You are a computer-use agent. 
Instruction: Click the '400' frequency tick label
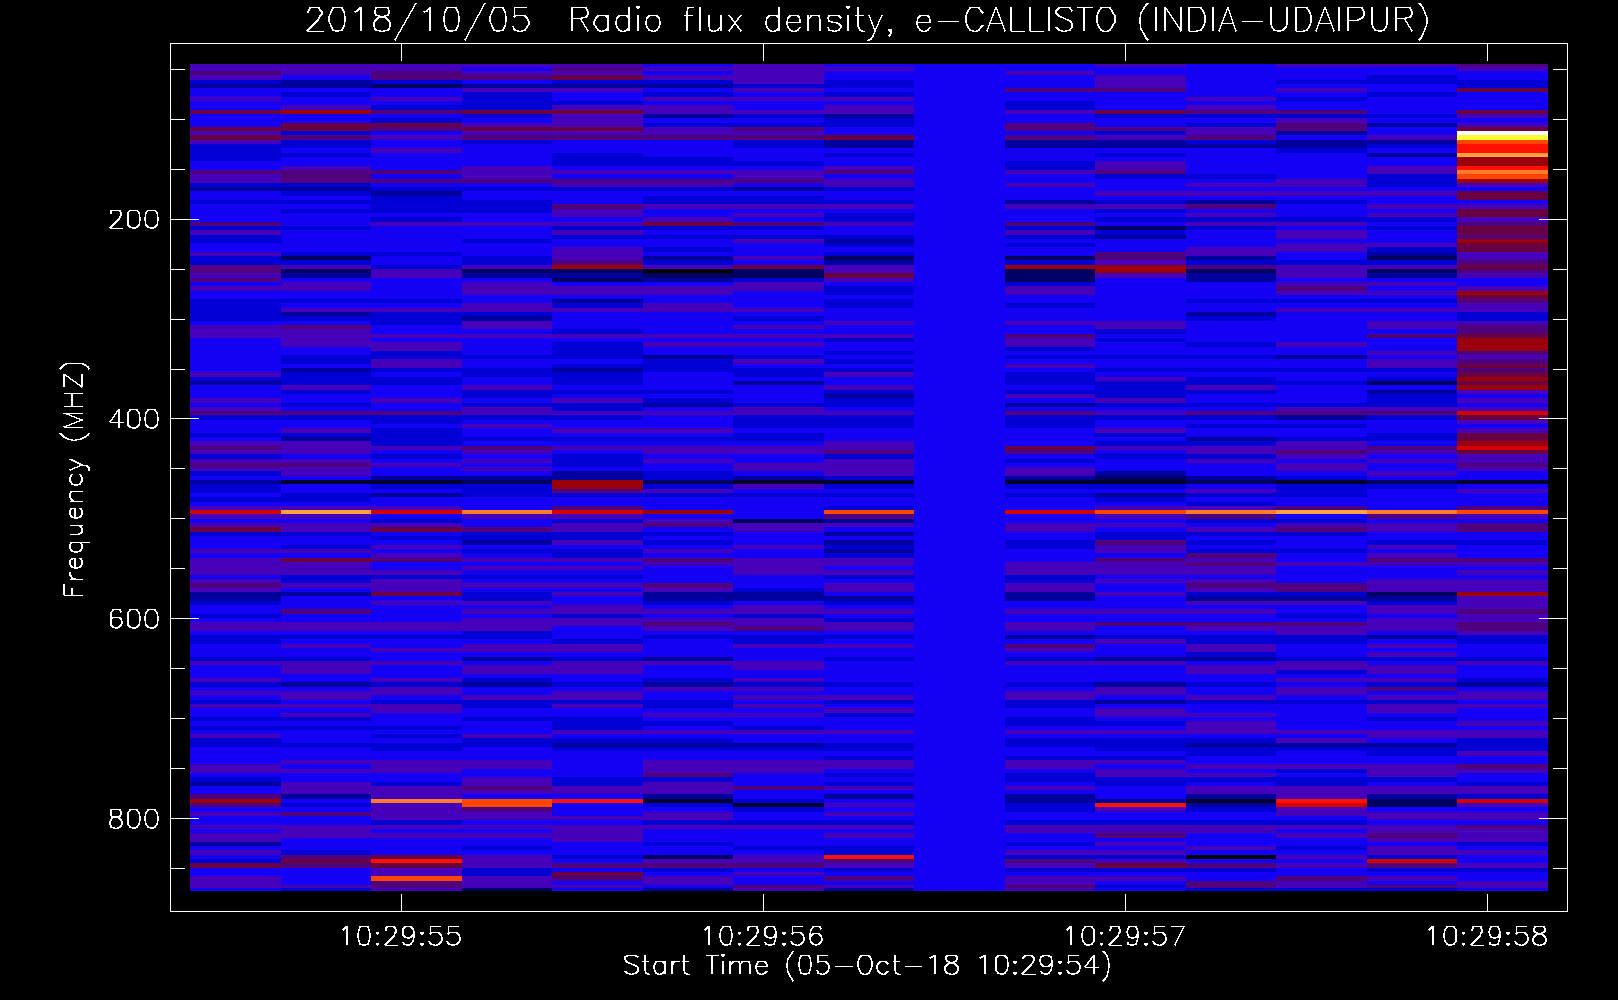133,419
